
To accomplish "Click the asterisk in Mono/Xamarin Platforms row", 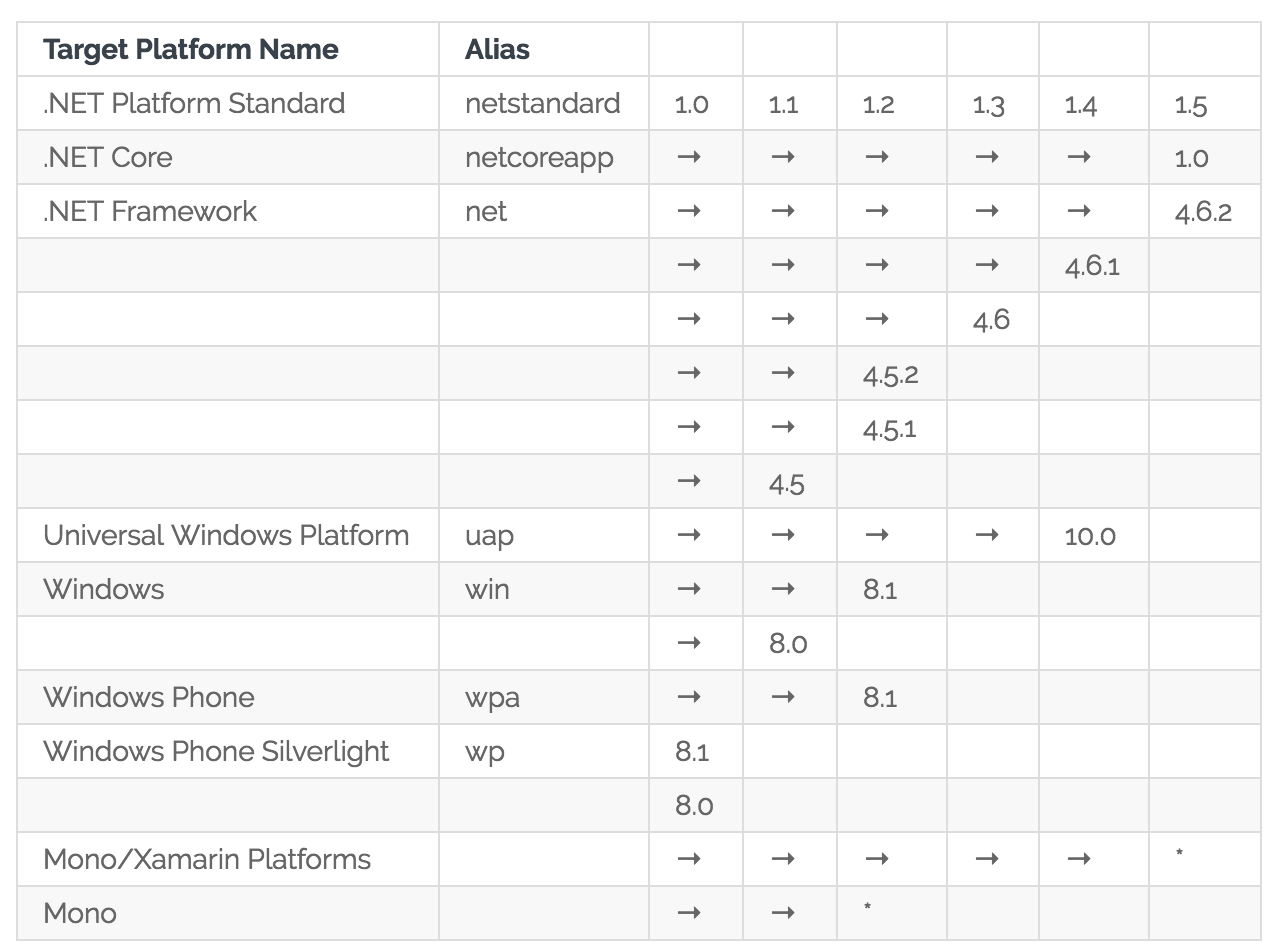I will pos(1180,854).
